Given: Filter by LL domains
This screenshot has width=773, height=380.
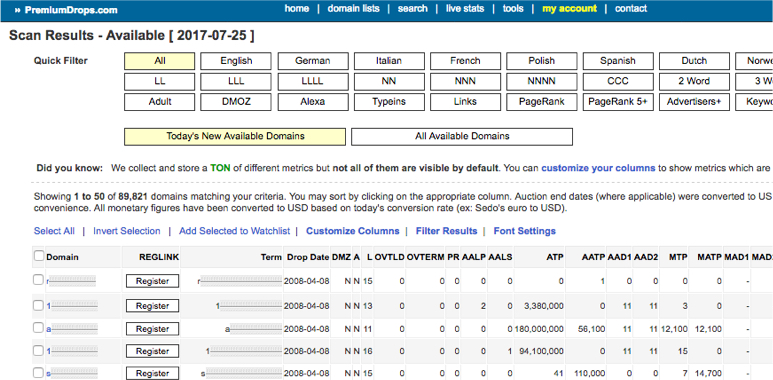Looking at the screenshot, I should 160,81.
